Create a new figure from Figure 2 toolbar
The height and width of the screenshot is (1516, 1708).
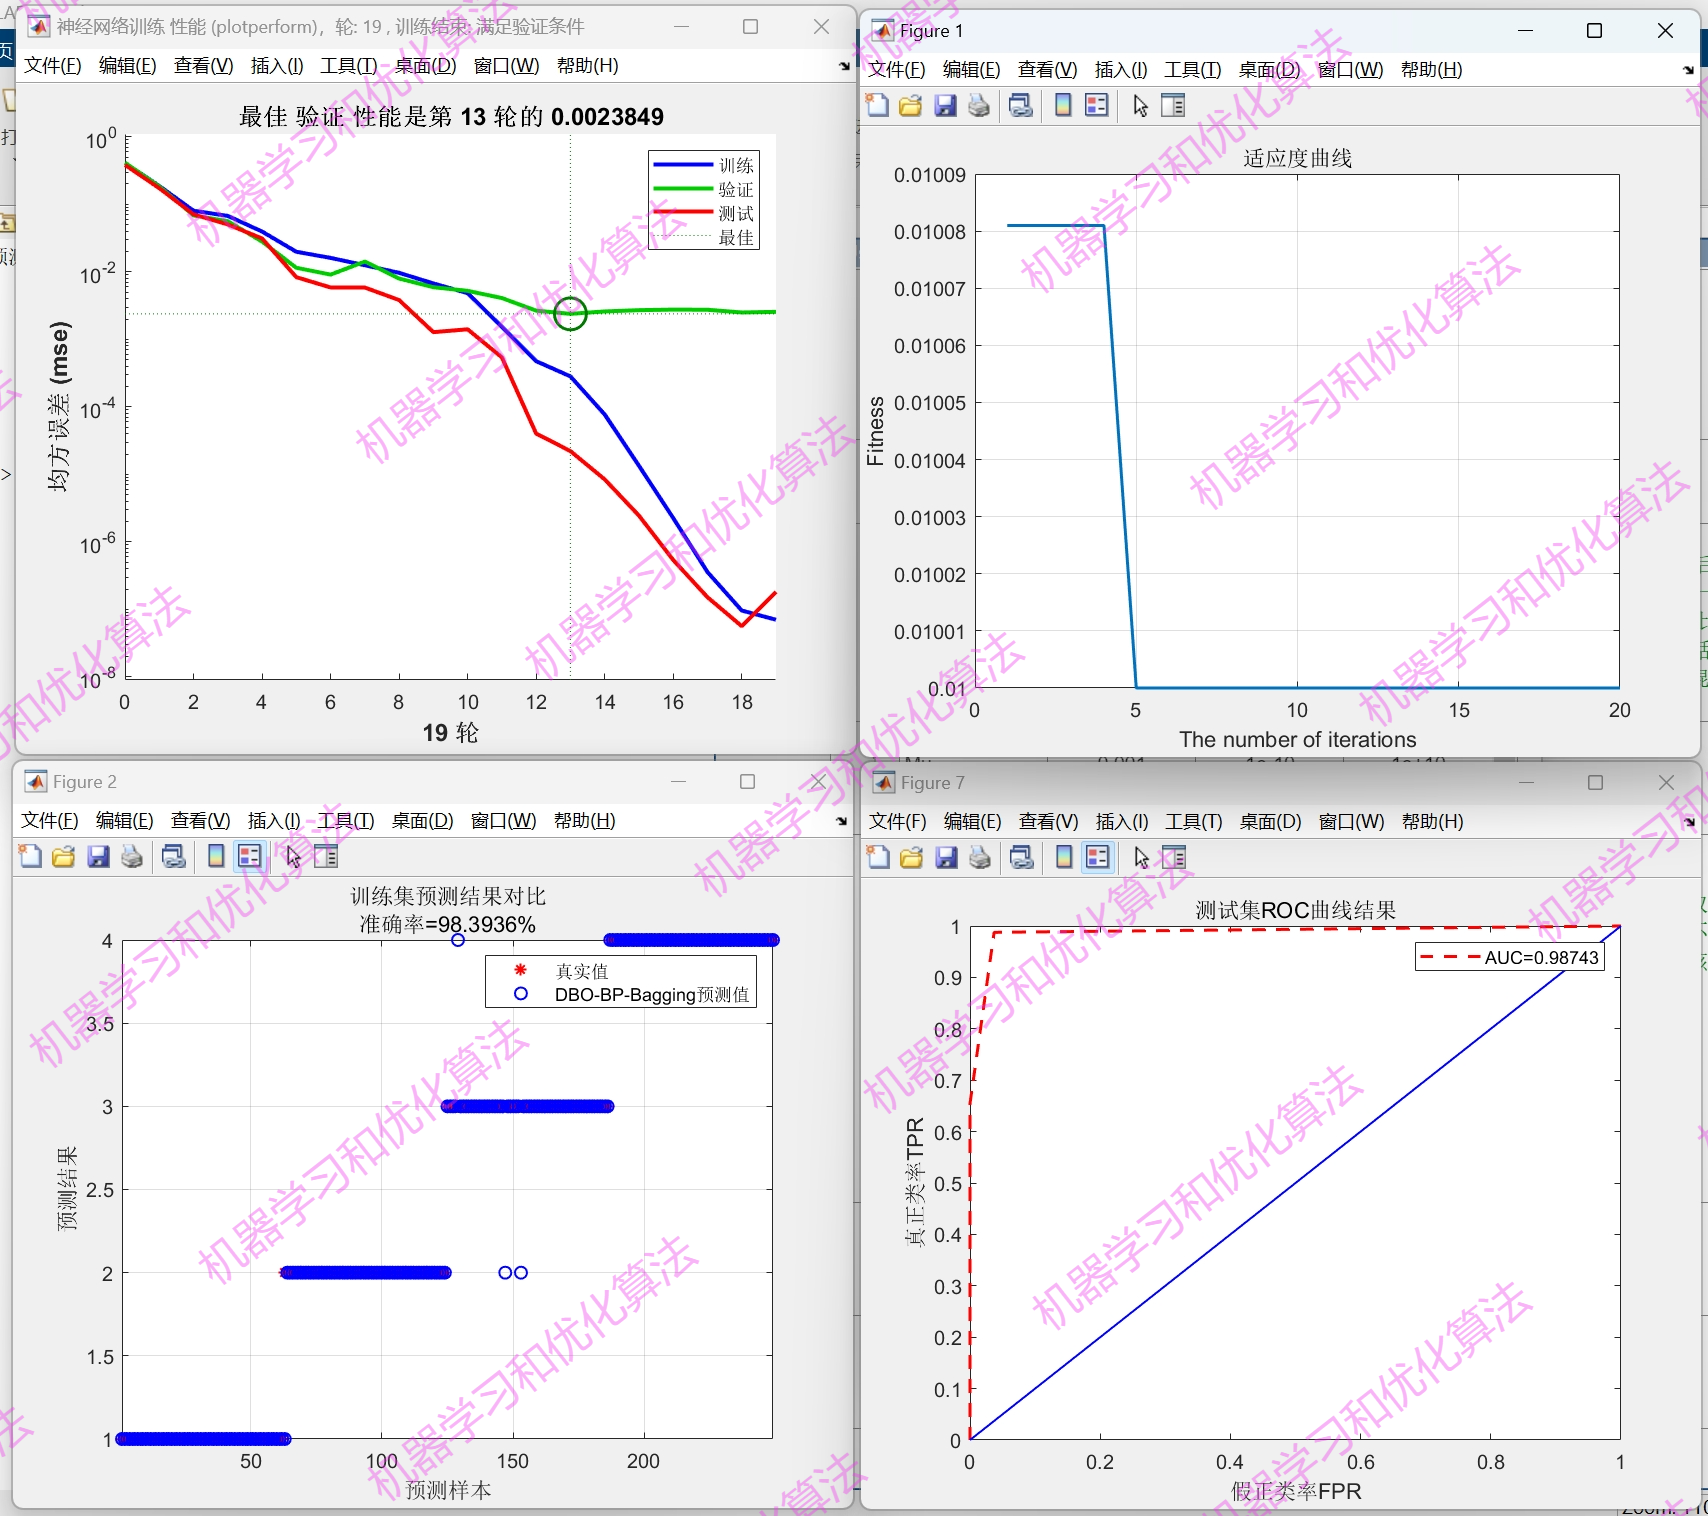29,856
